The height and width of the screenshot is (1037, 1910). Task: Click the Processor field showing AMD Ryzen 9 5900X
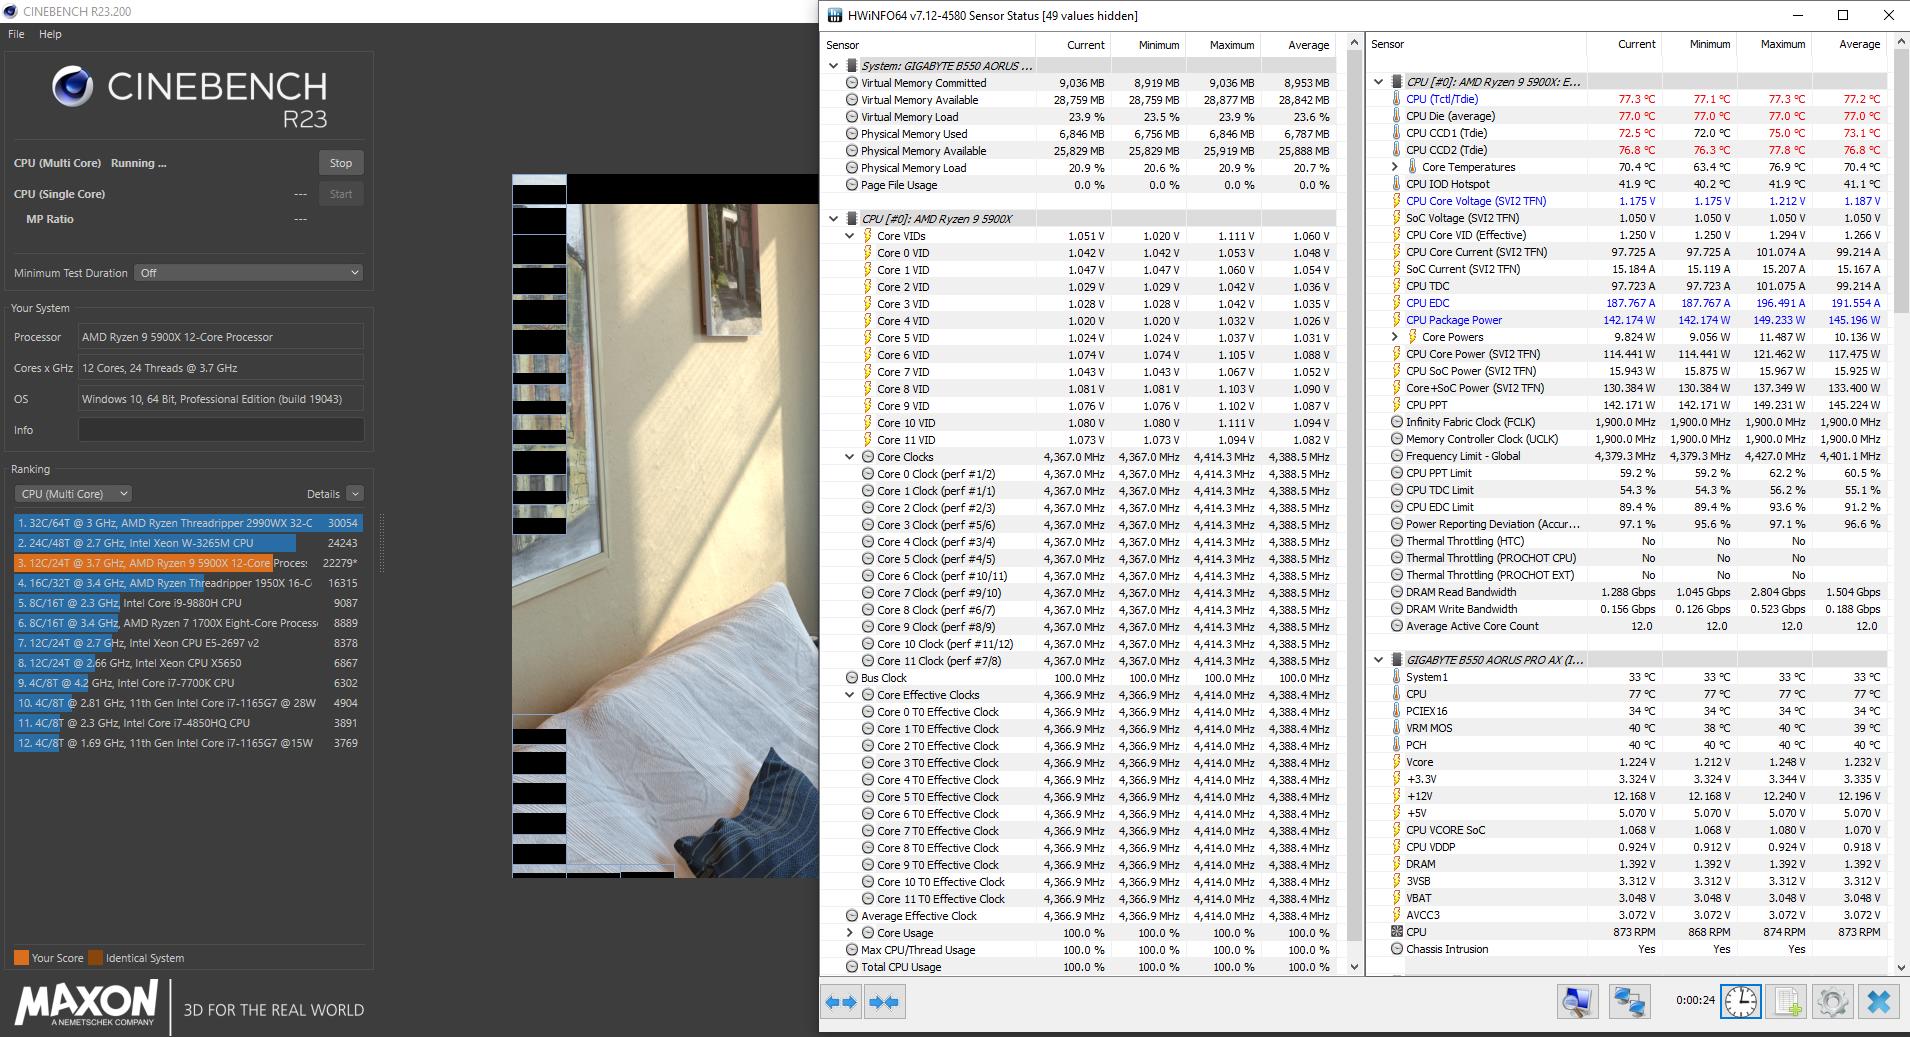(221, 337)
